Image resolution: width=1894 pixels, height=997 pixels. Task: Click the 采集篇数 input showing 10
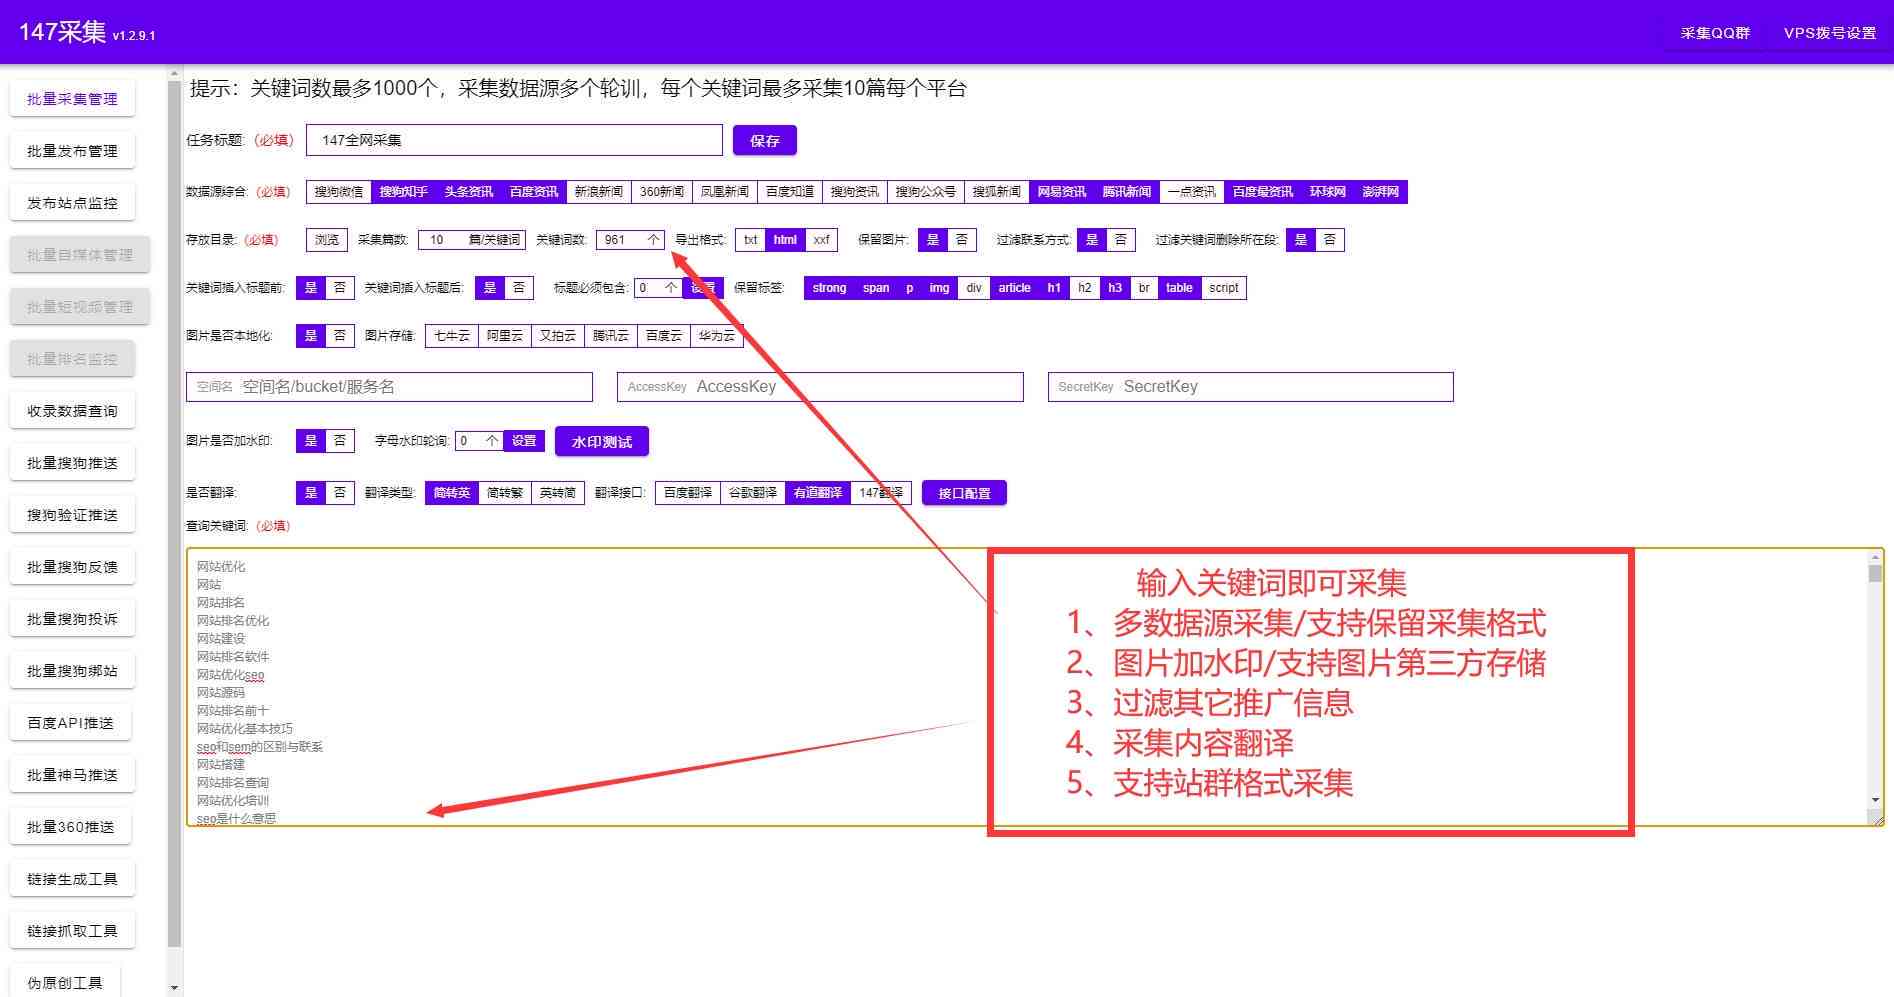pos(470,240)
